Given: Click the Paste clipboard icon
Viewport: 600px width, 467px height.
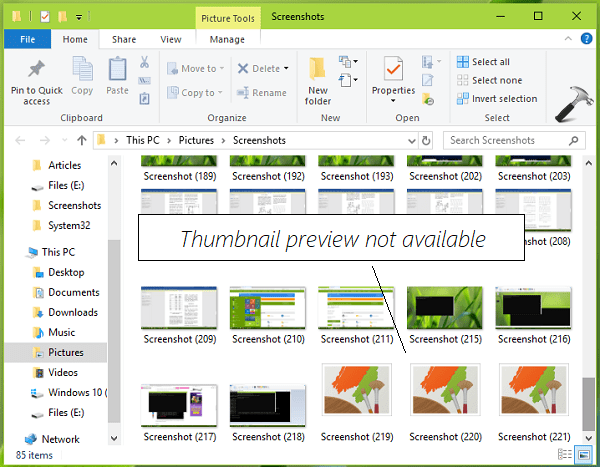Looking at the screenshot, I should (117, 70).
